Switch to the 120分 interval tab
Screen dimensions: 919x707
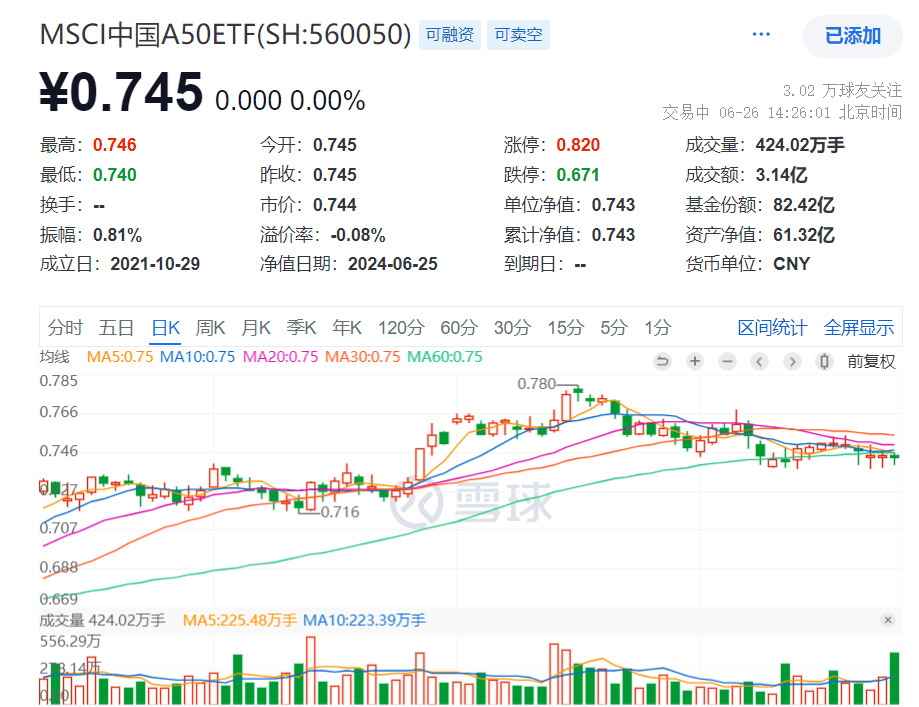tap(401, 327)
